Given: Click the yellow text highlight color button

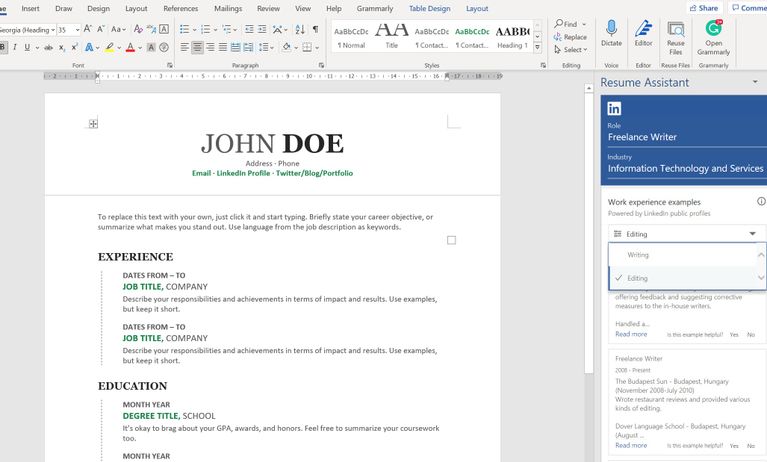Looking at the screenshot, I should (x=110, y=47).
